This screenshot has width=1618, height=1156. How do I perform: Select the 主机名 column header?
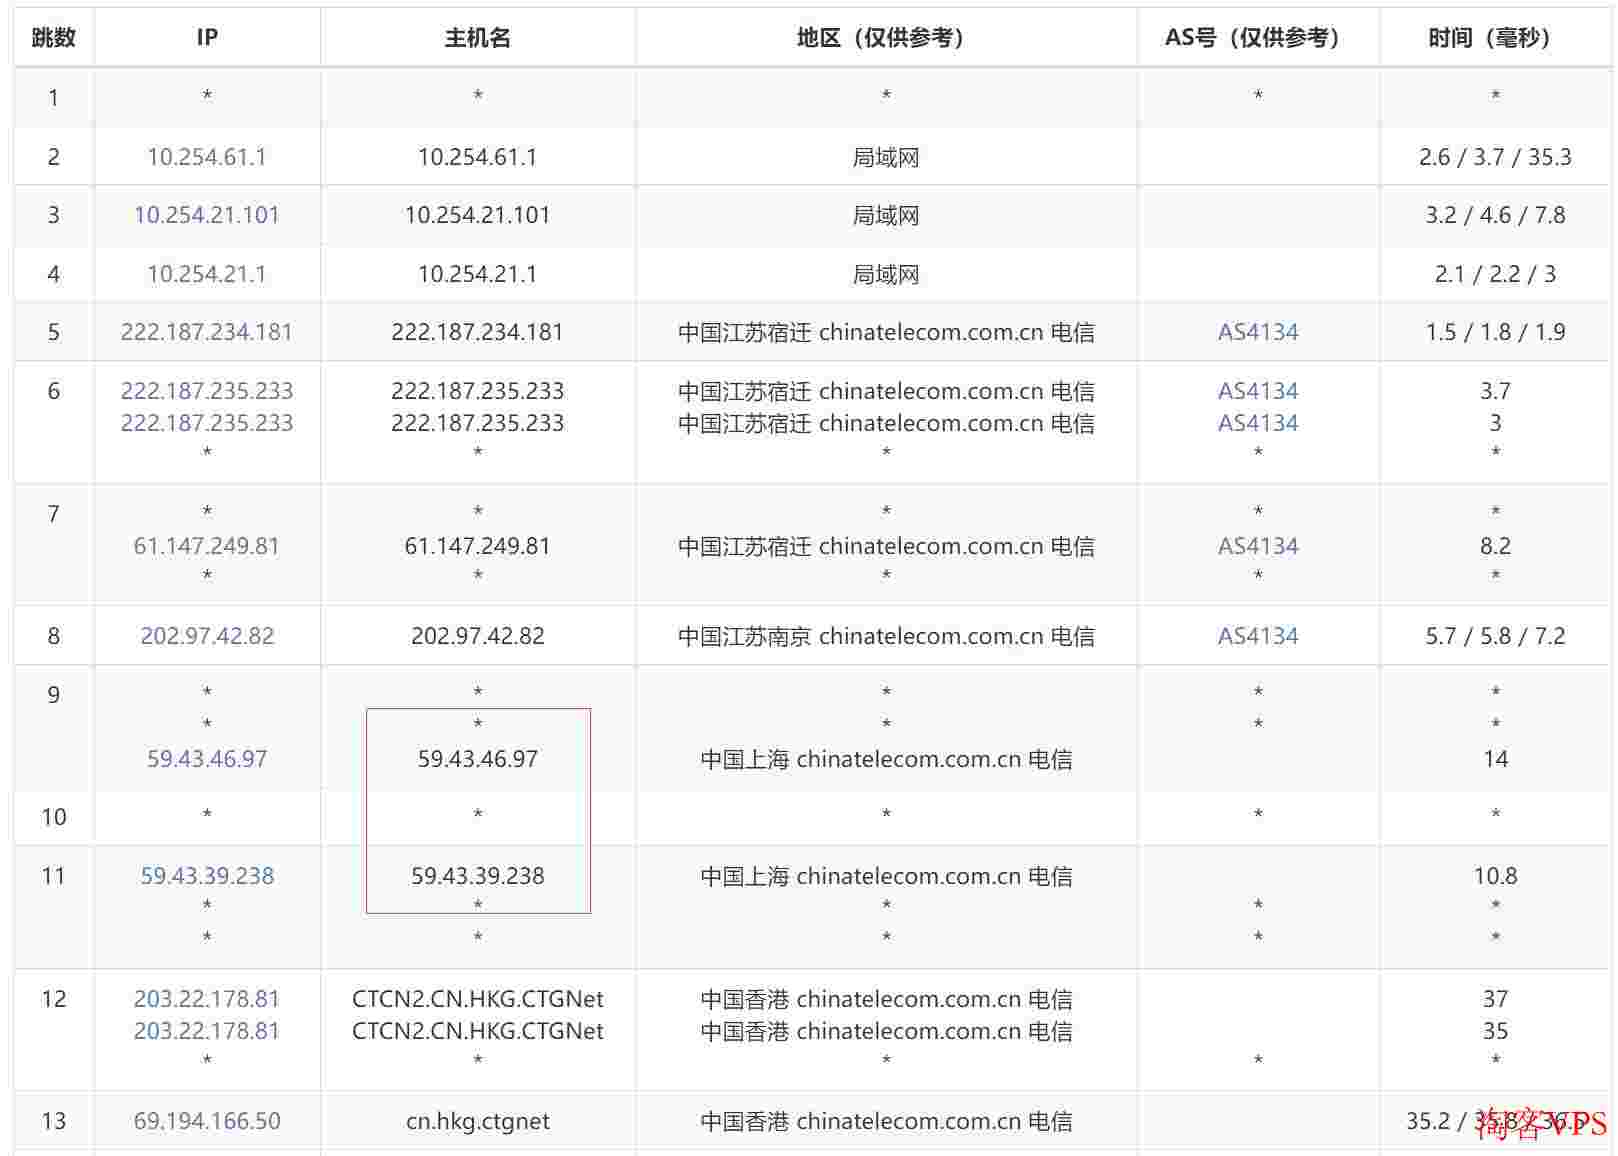click(478, 38)
